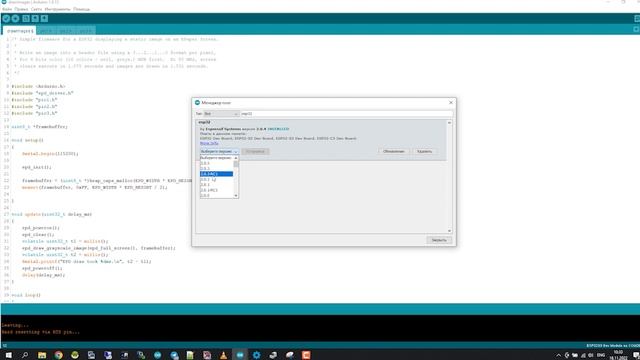640x360 pixels.
Task: Click 'Hard resetting via RTS pin...' console line
Action: (x=41, y=332)
